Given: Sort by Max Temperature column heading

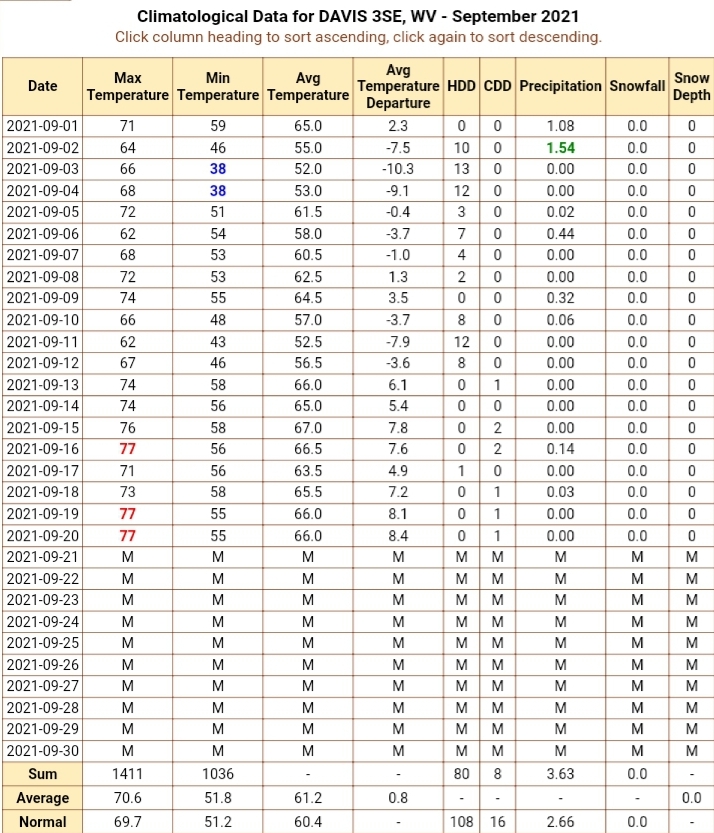Looking at the screenshot, I should point(128,86).
